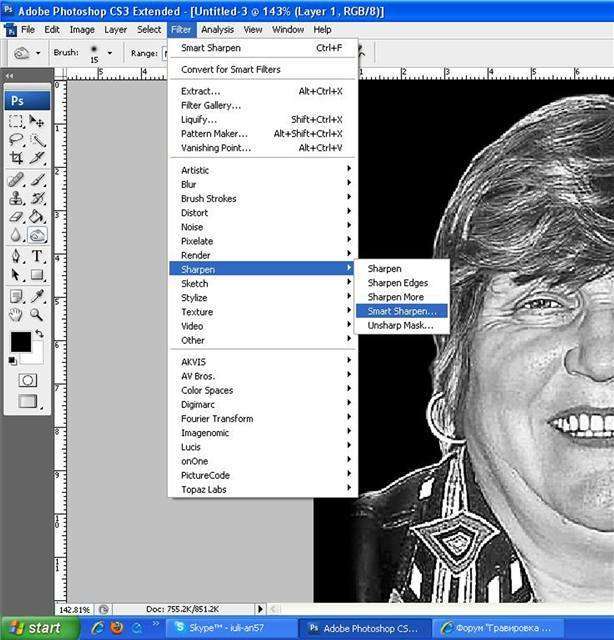Toggle Quick Mask mode button
Screen dimensions: 614x640
pos(27,380)
